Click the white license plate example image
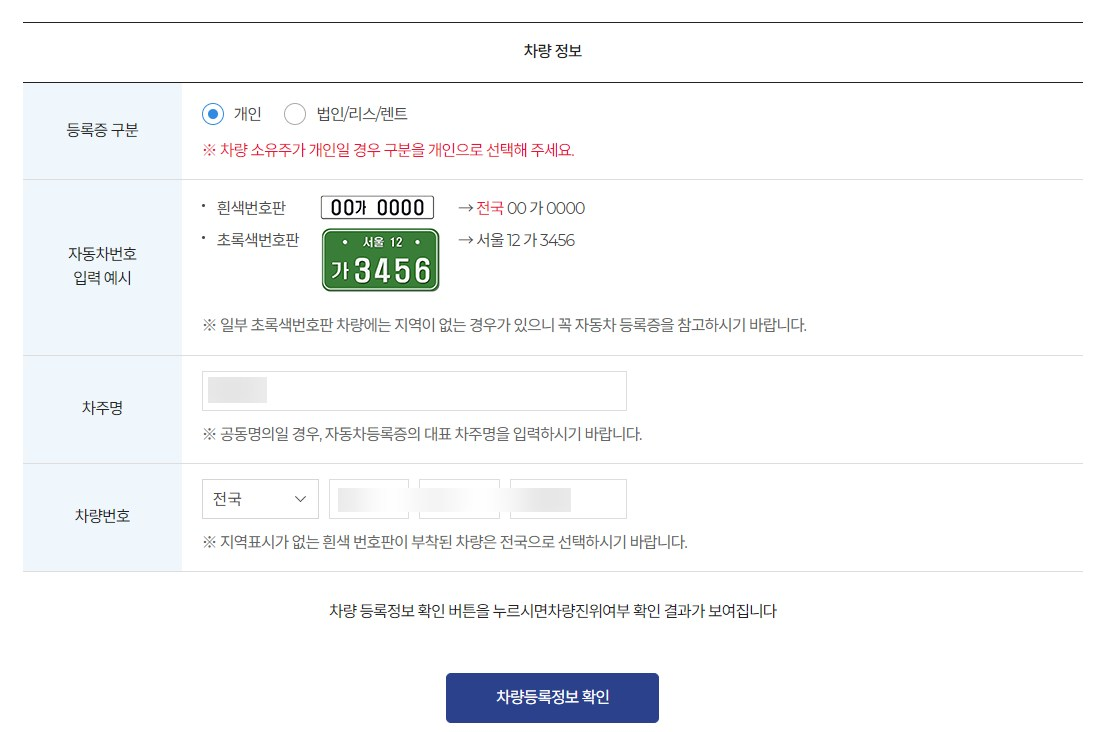This screenshot has height=732, width=1099. pos(377,207)
